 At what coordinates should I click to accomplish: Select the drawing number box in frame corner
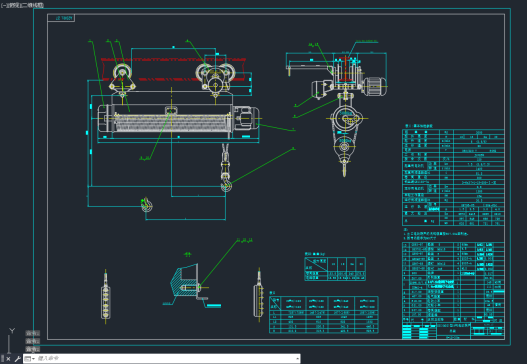click(61, 18)
